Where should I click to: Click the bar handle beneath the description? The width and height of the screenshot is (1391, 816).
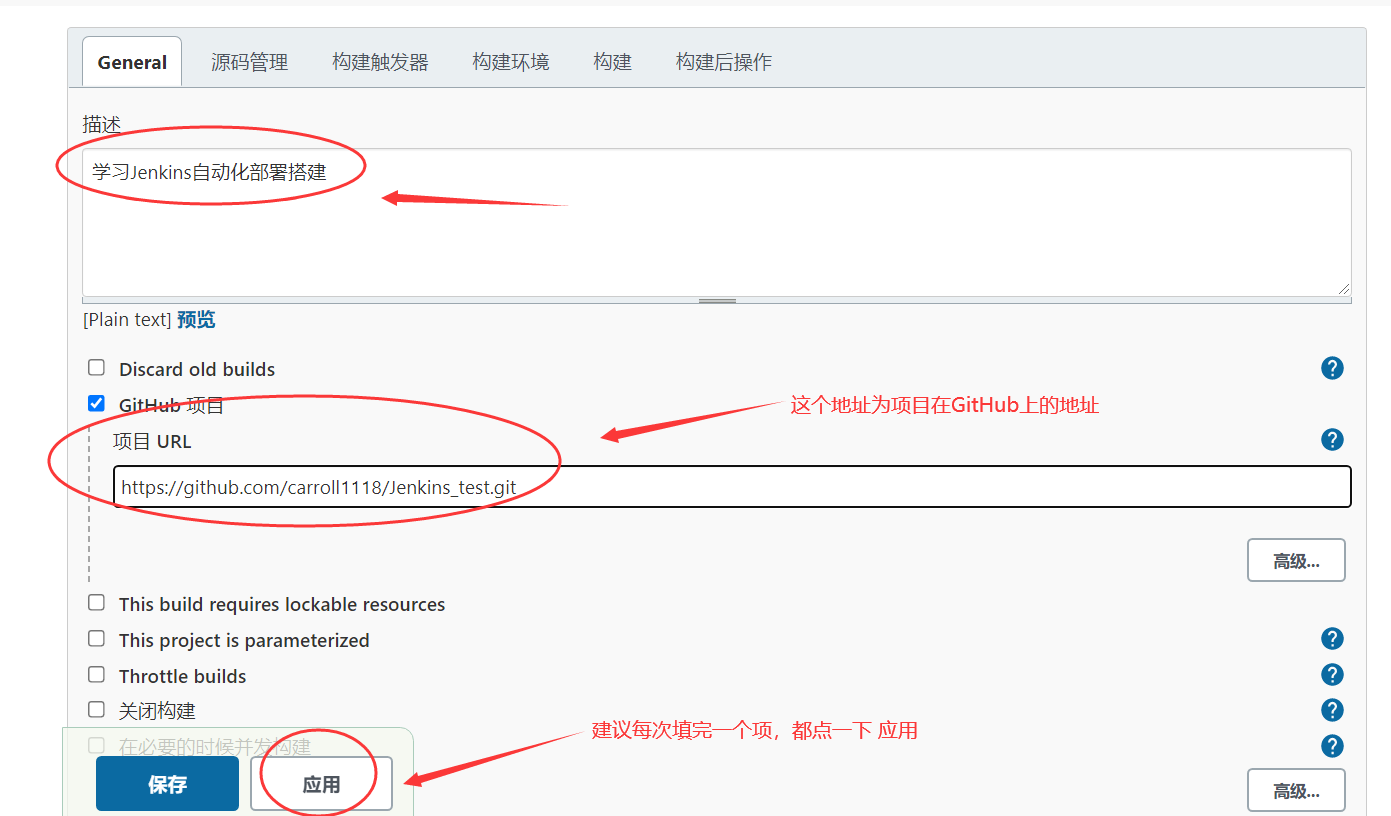[717, 300]
